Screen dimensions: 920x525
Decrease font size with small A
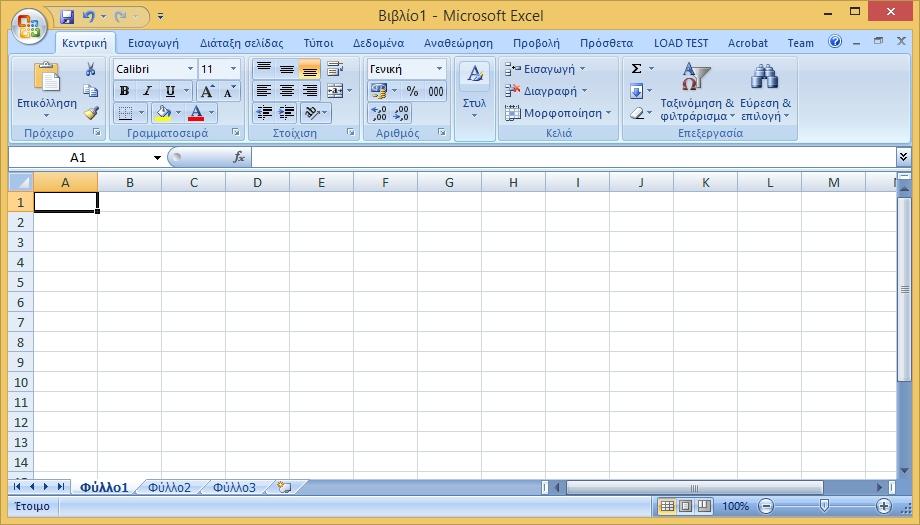pyautogui.click(x=229, y=91)
